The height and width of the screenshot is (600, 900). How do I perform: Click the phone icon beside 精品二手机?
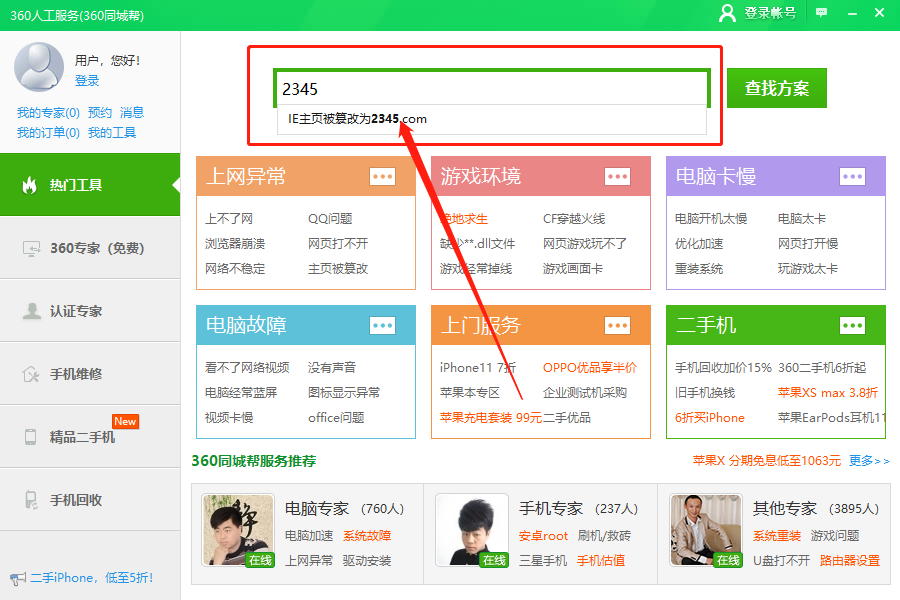(x=30, y=437)
